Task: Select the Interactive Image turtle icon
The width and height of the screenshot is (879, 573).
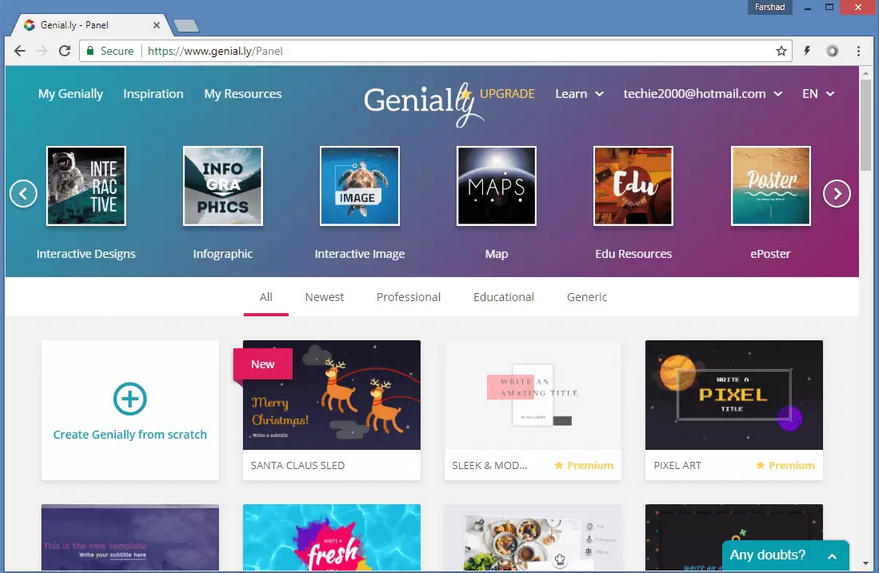Action: [x=359, y=186]
